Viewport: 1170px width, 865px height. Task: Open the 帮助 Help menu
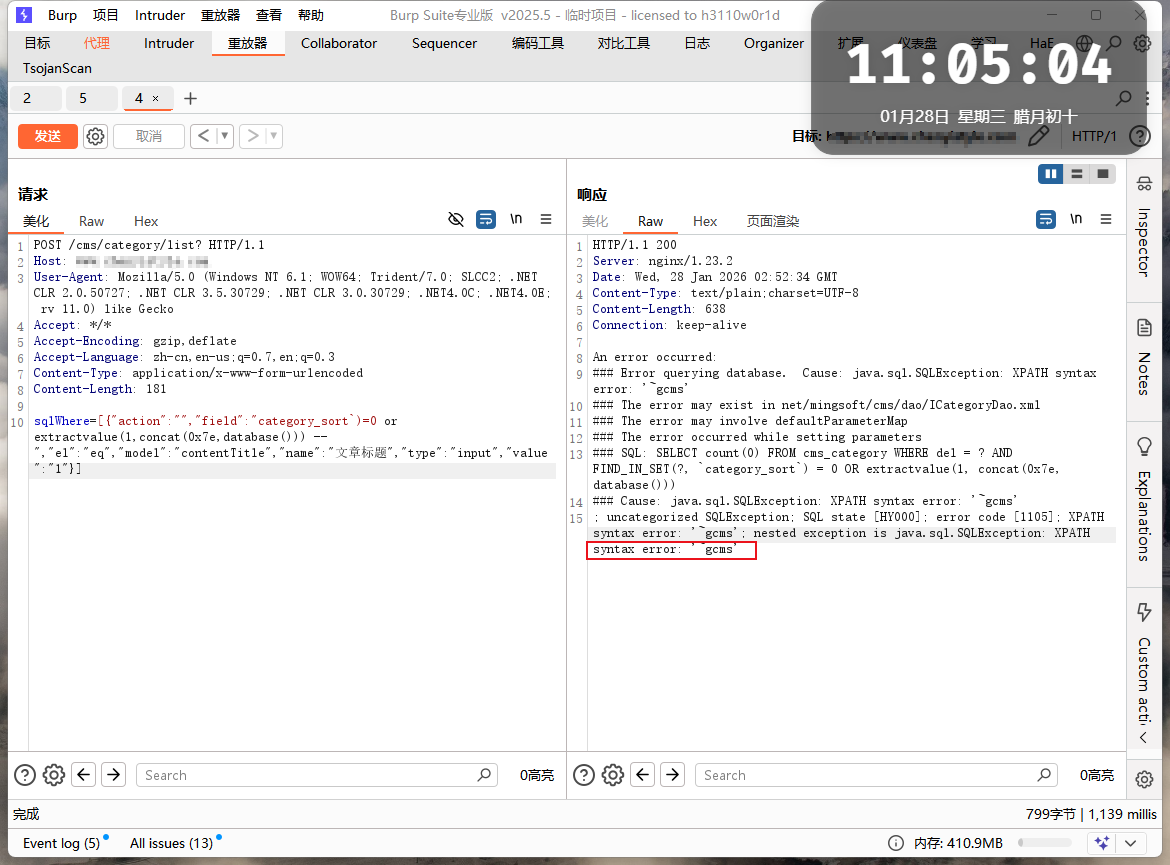click(x=310, y=15)
